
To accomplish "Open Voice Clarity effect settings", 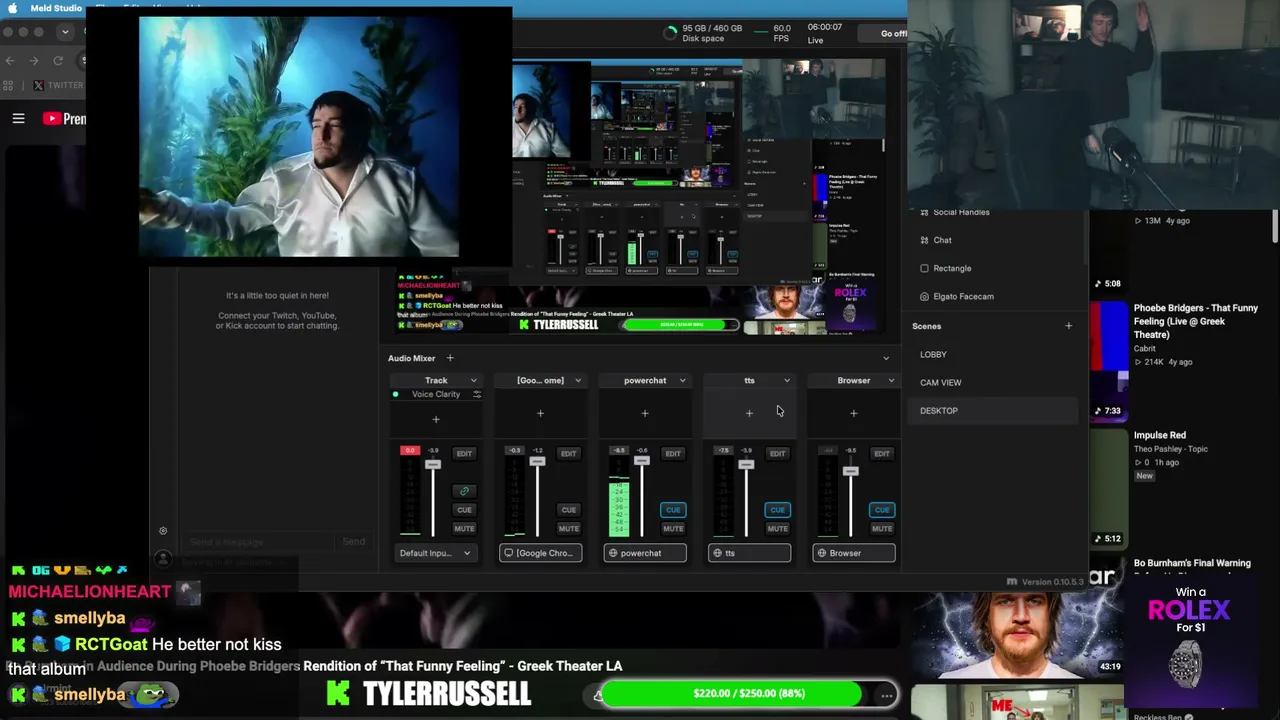I will [x=477, y=394].
